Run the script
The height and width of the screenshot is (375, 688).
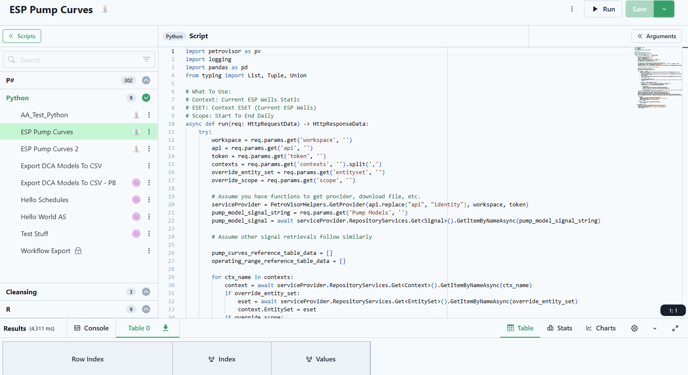(603, 9)
